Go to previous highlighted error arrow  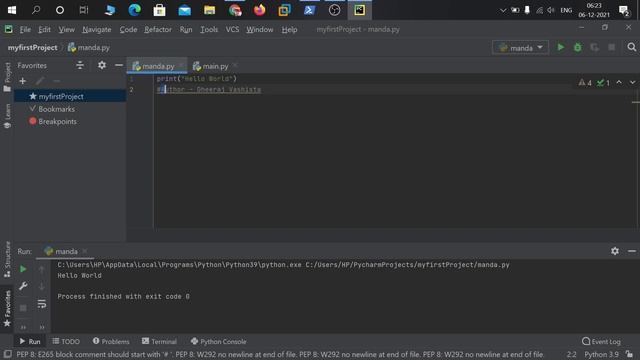pos(619,83)
